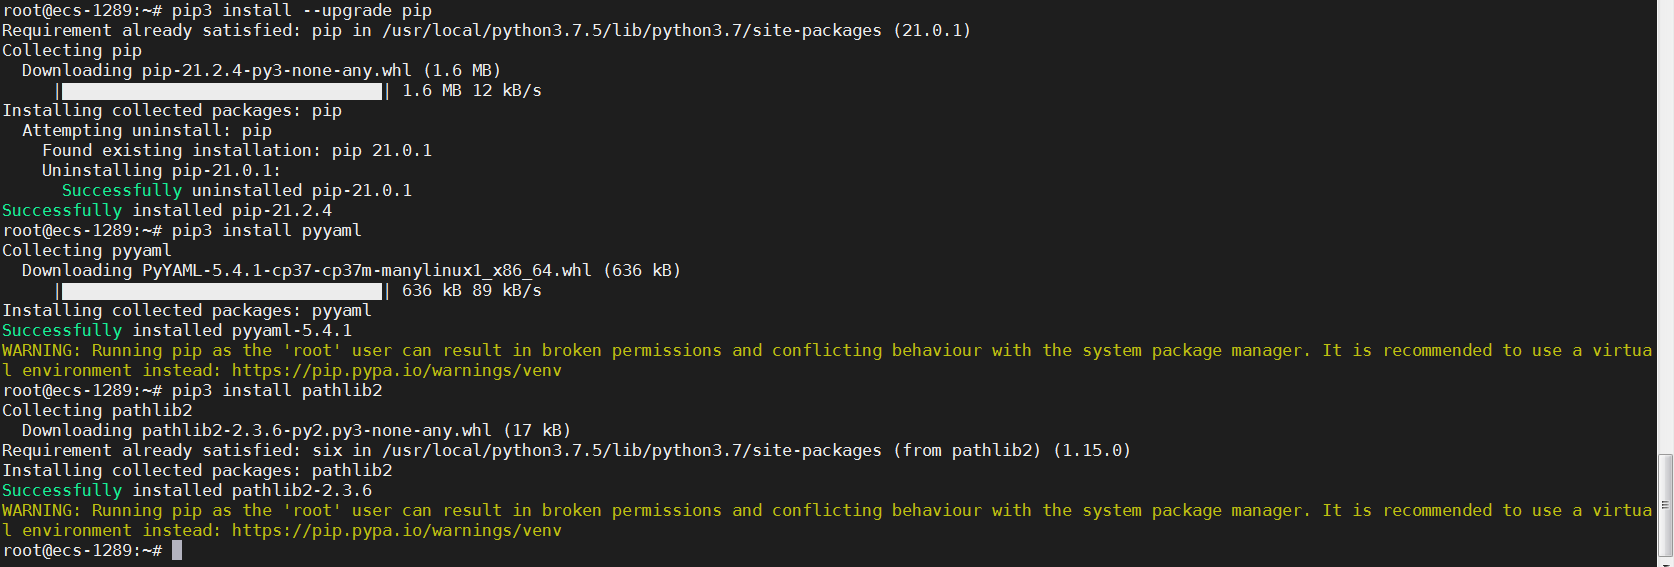Click 'Requirement already satisfied: six' line
The height and width of the screenshot is (567, 1674).
coord(566,451)
